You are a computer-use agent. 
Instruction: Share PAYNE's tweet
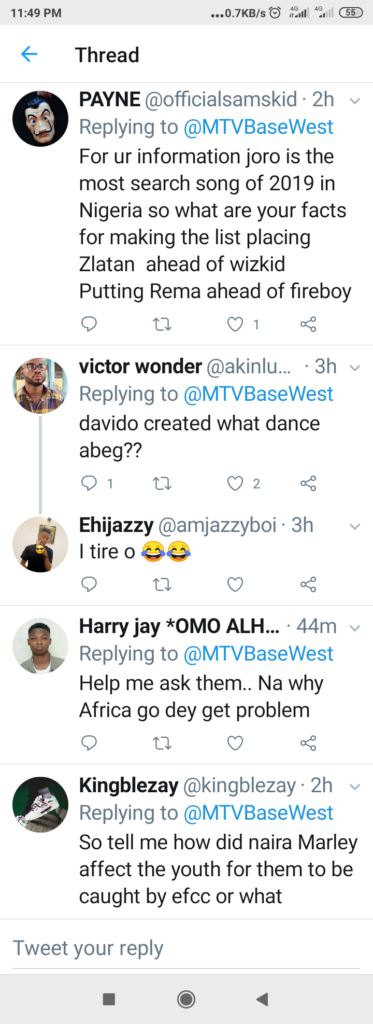pos(308,323)
